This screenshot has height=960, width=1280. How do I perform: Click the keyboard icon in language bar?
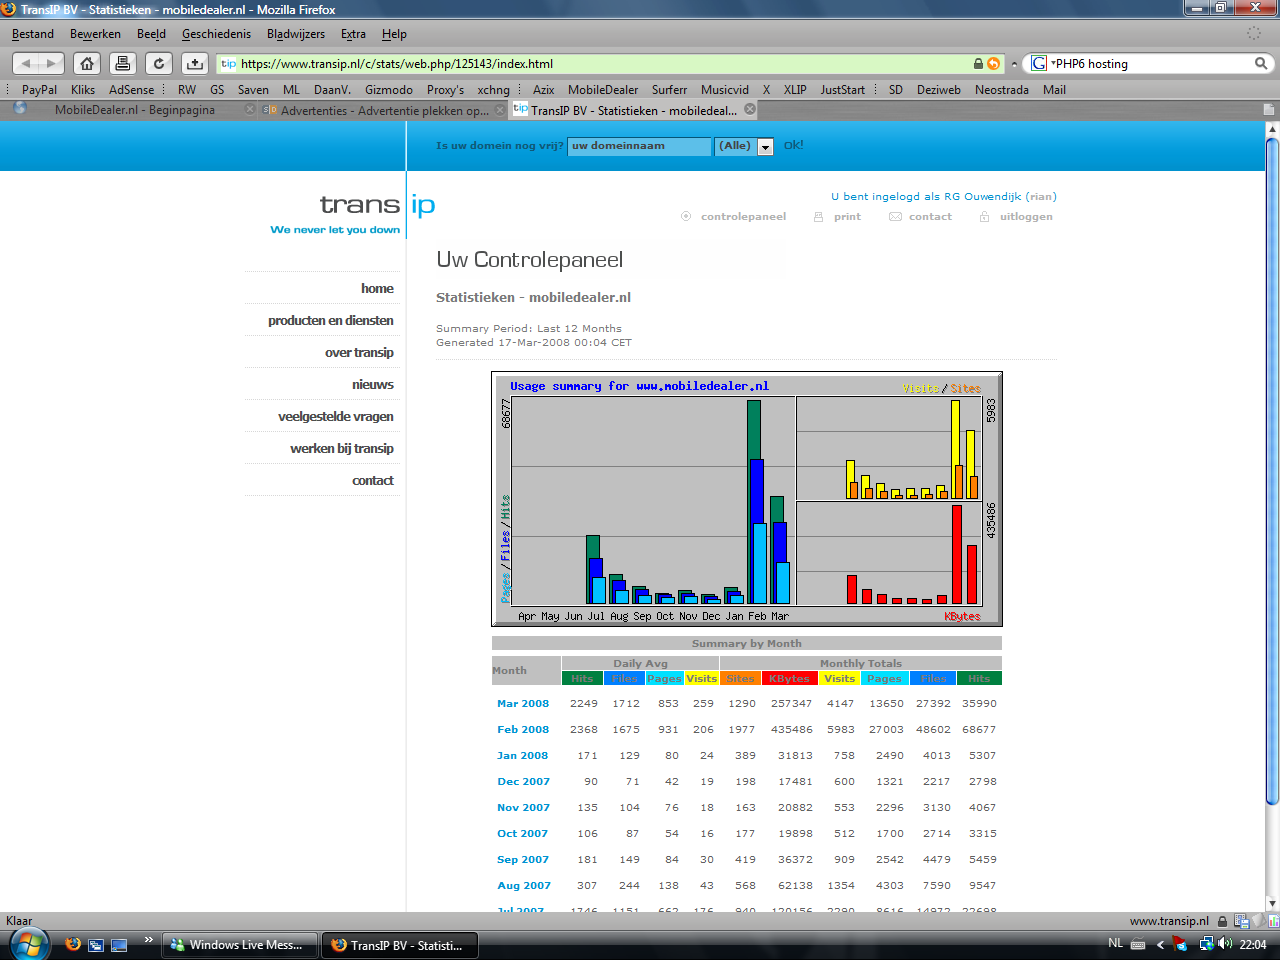pos(1138,943)
